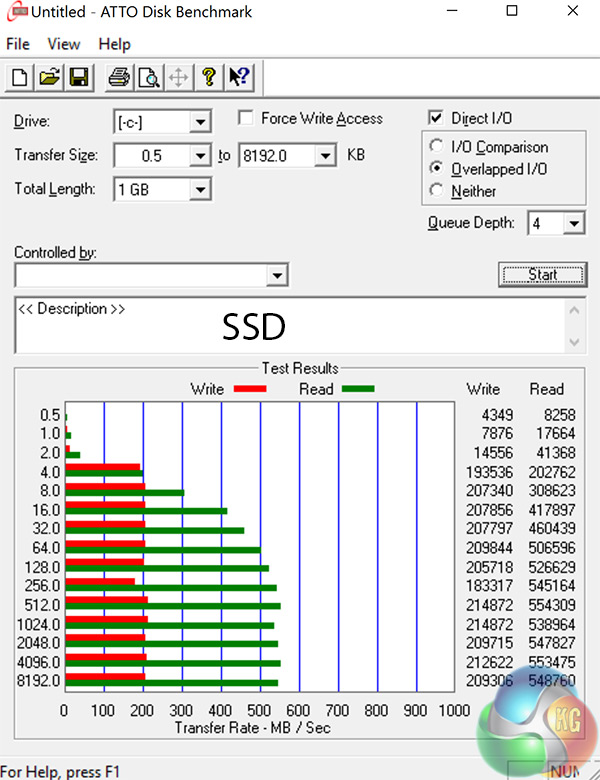Click the green Read legend swatch

click(358, 389)
